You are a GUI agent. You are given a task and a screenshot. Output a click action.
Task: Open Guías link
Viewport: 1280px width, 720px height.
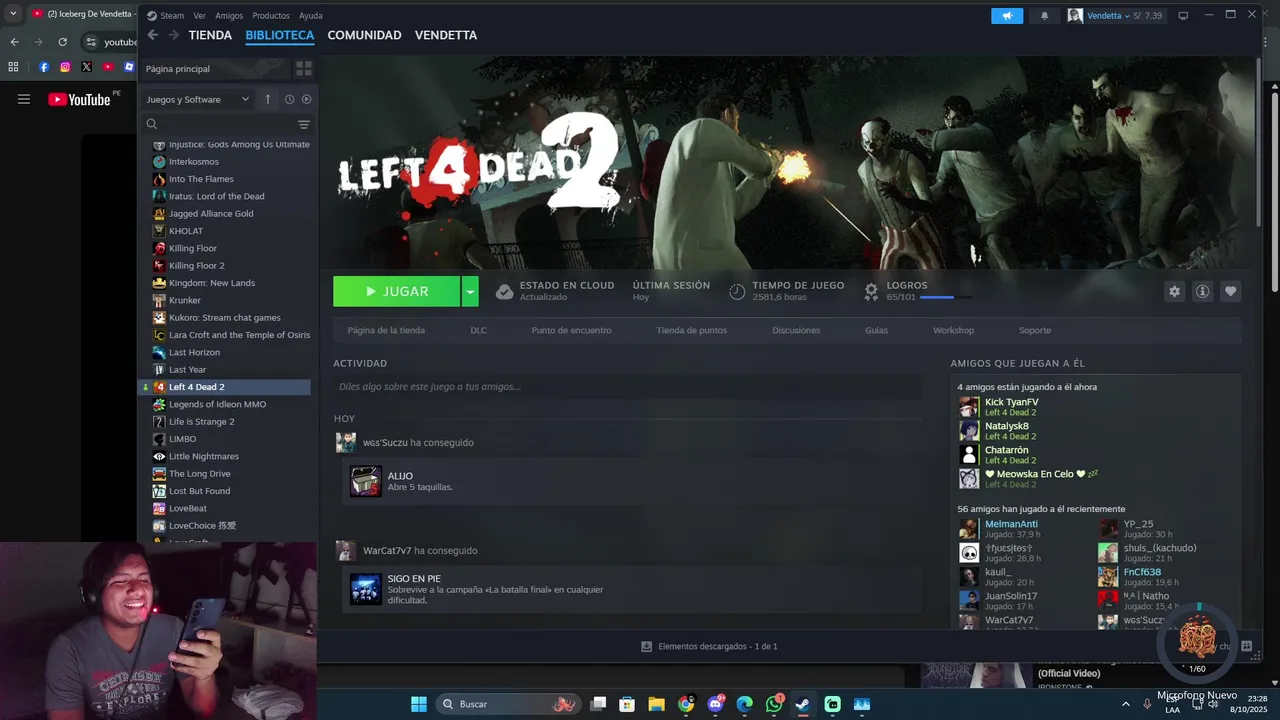[x=877, y=330]
